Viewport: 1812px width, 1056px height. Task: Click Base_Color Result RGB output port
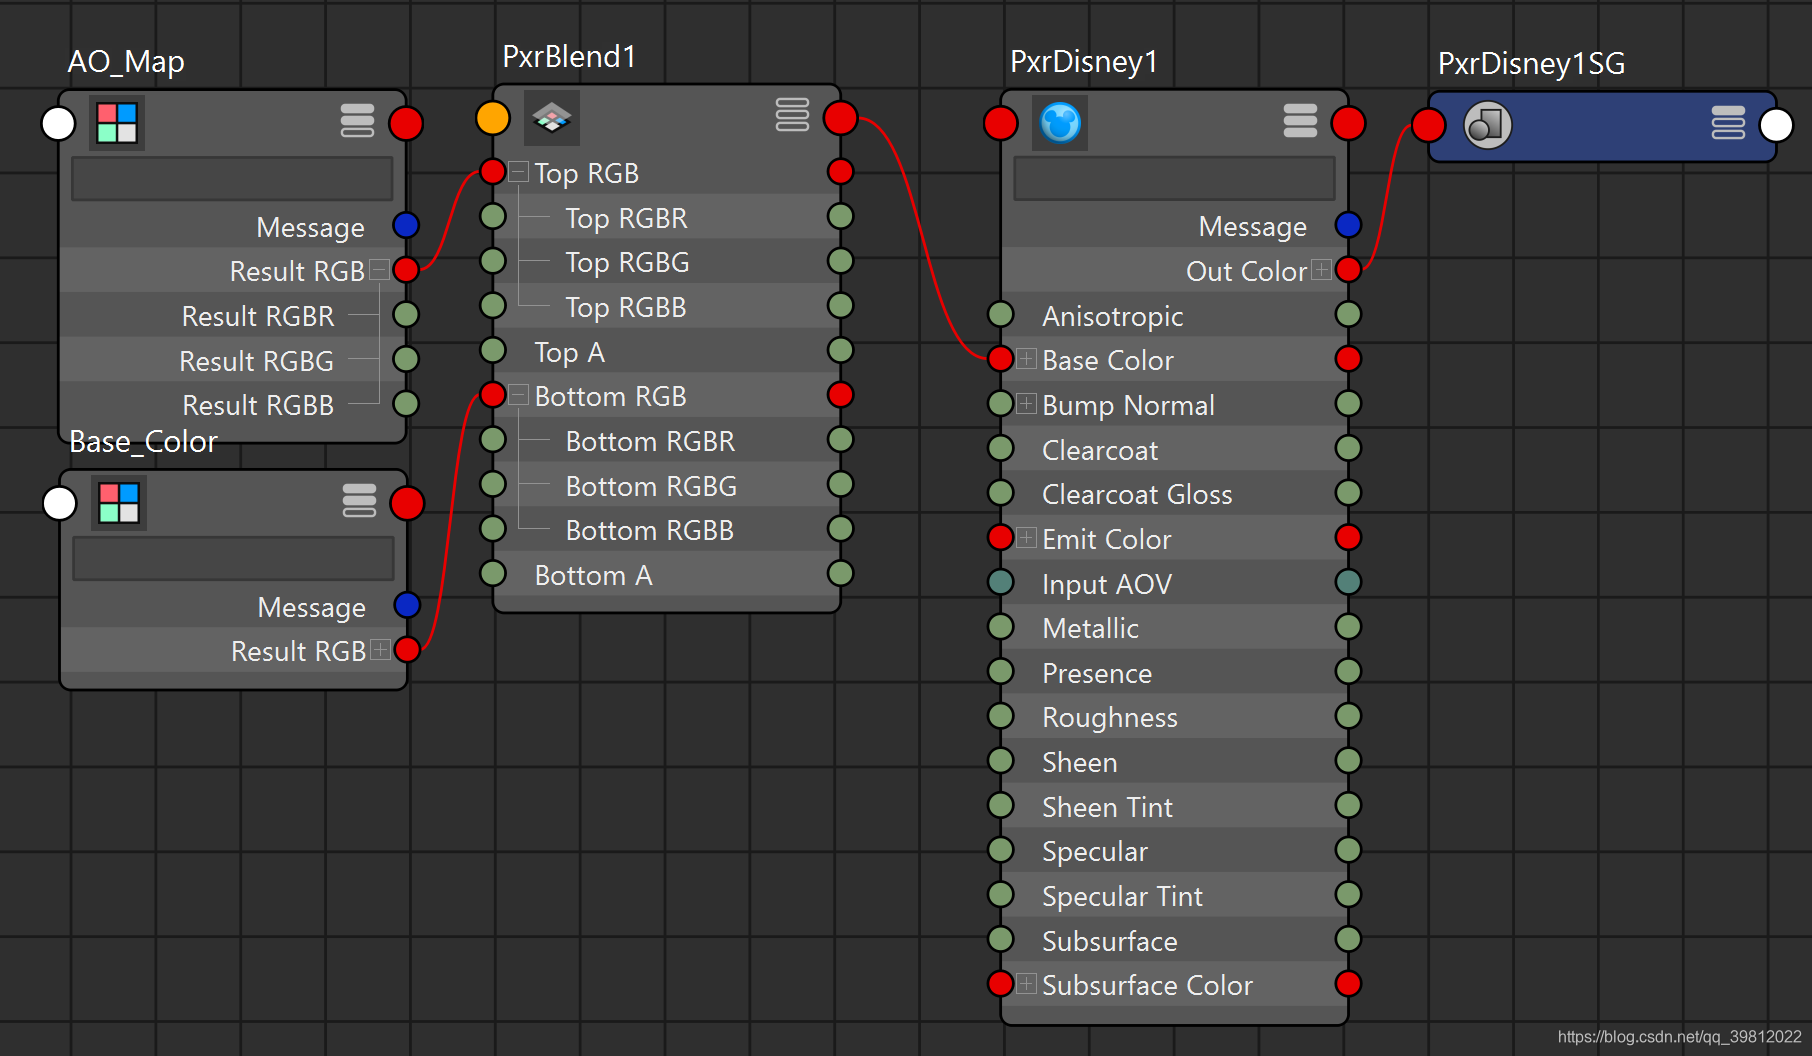407,650
